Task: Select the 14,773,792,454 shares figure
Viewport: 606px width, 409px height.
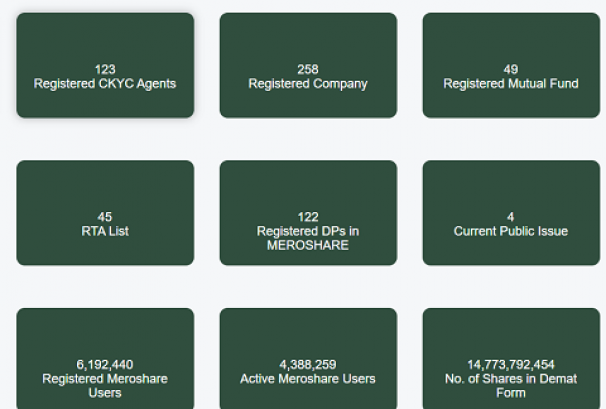Action: [x=511, y=364]
